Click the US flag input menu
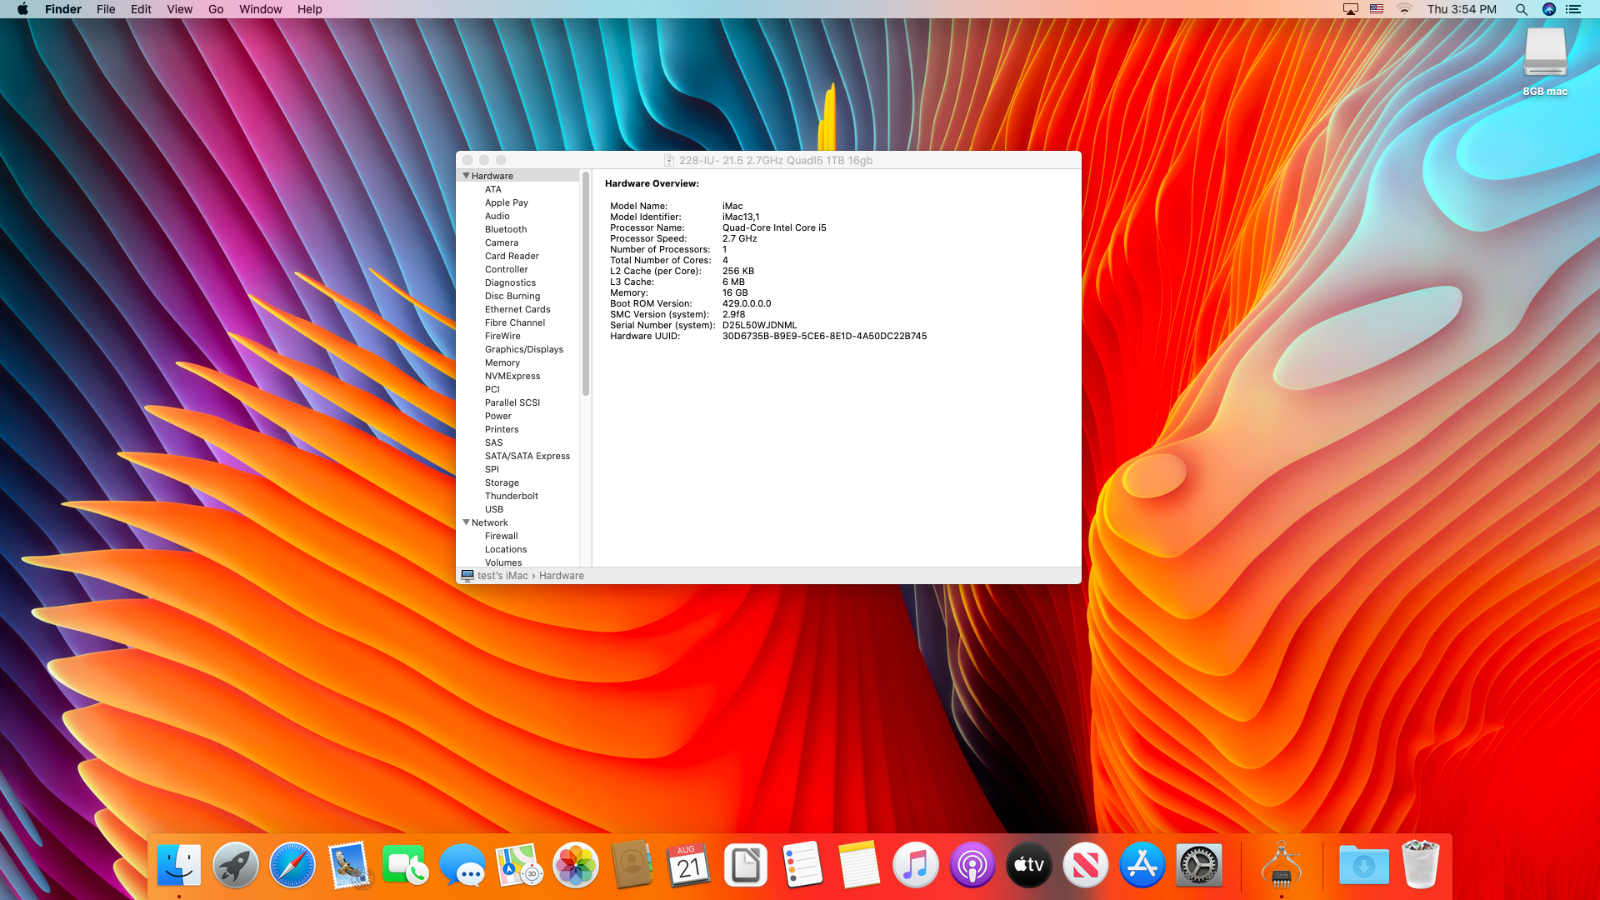 pyautogui.click(x=1377, y=9)
